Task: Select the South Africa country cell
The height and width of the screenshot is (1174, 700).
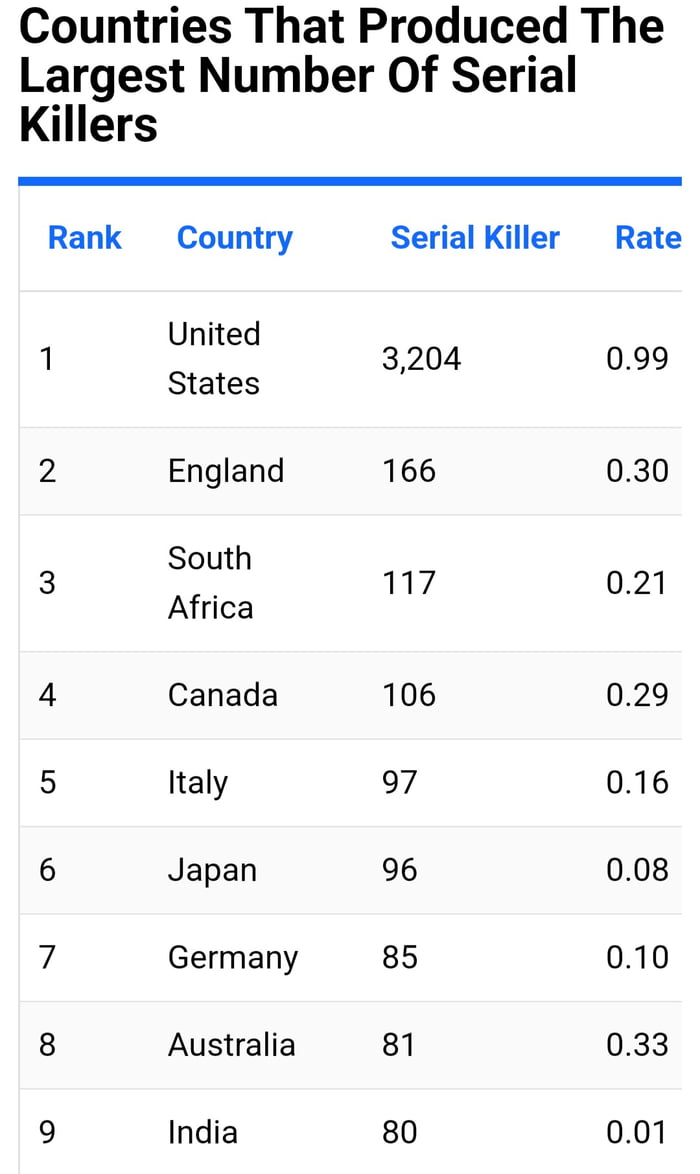Action: coord(211,583)
